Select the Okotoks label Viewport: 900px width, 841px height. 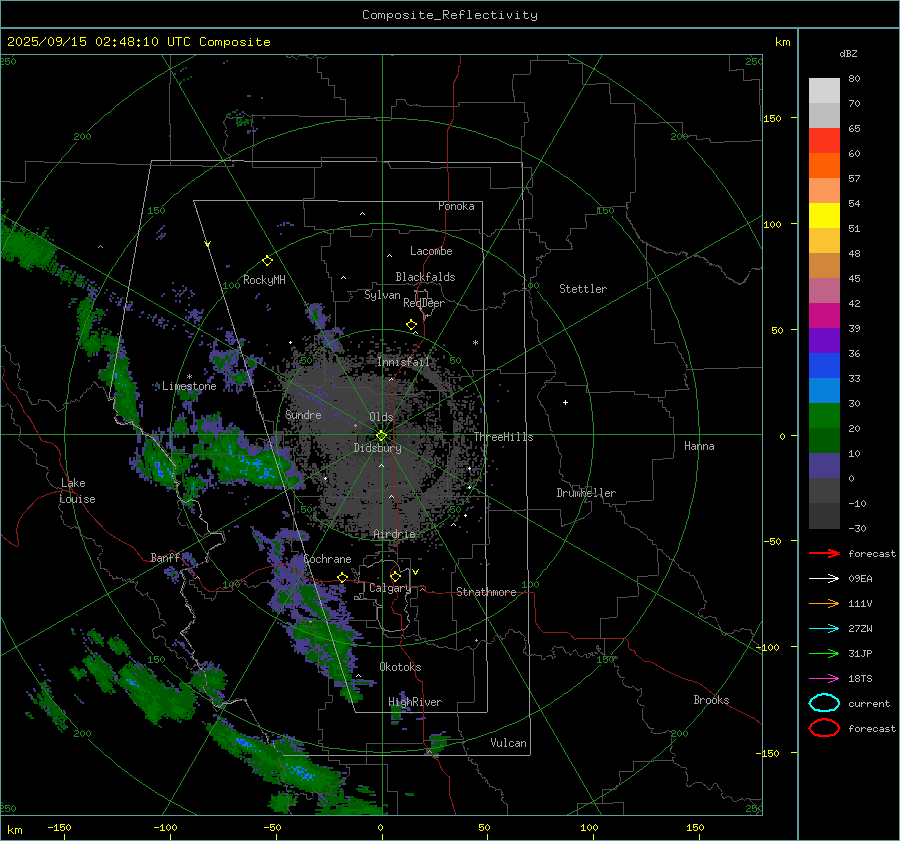coord(400,667)
